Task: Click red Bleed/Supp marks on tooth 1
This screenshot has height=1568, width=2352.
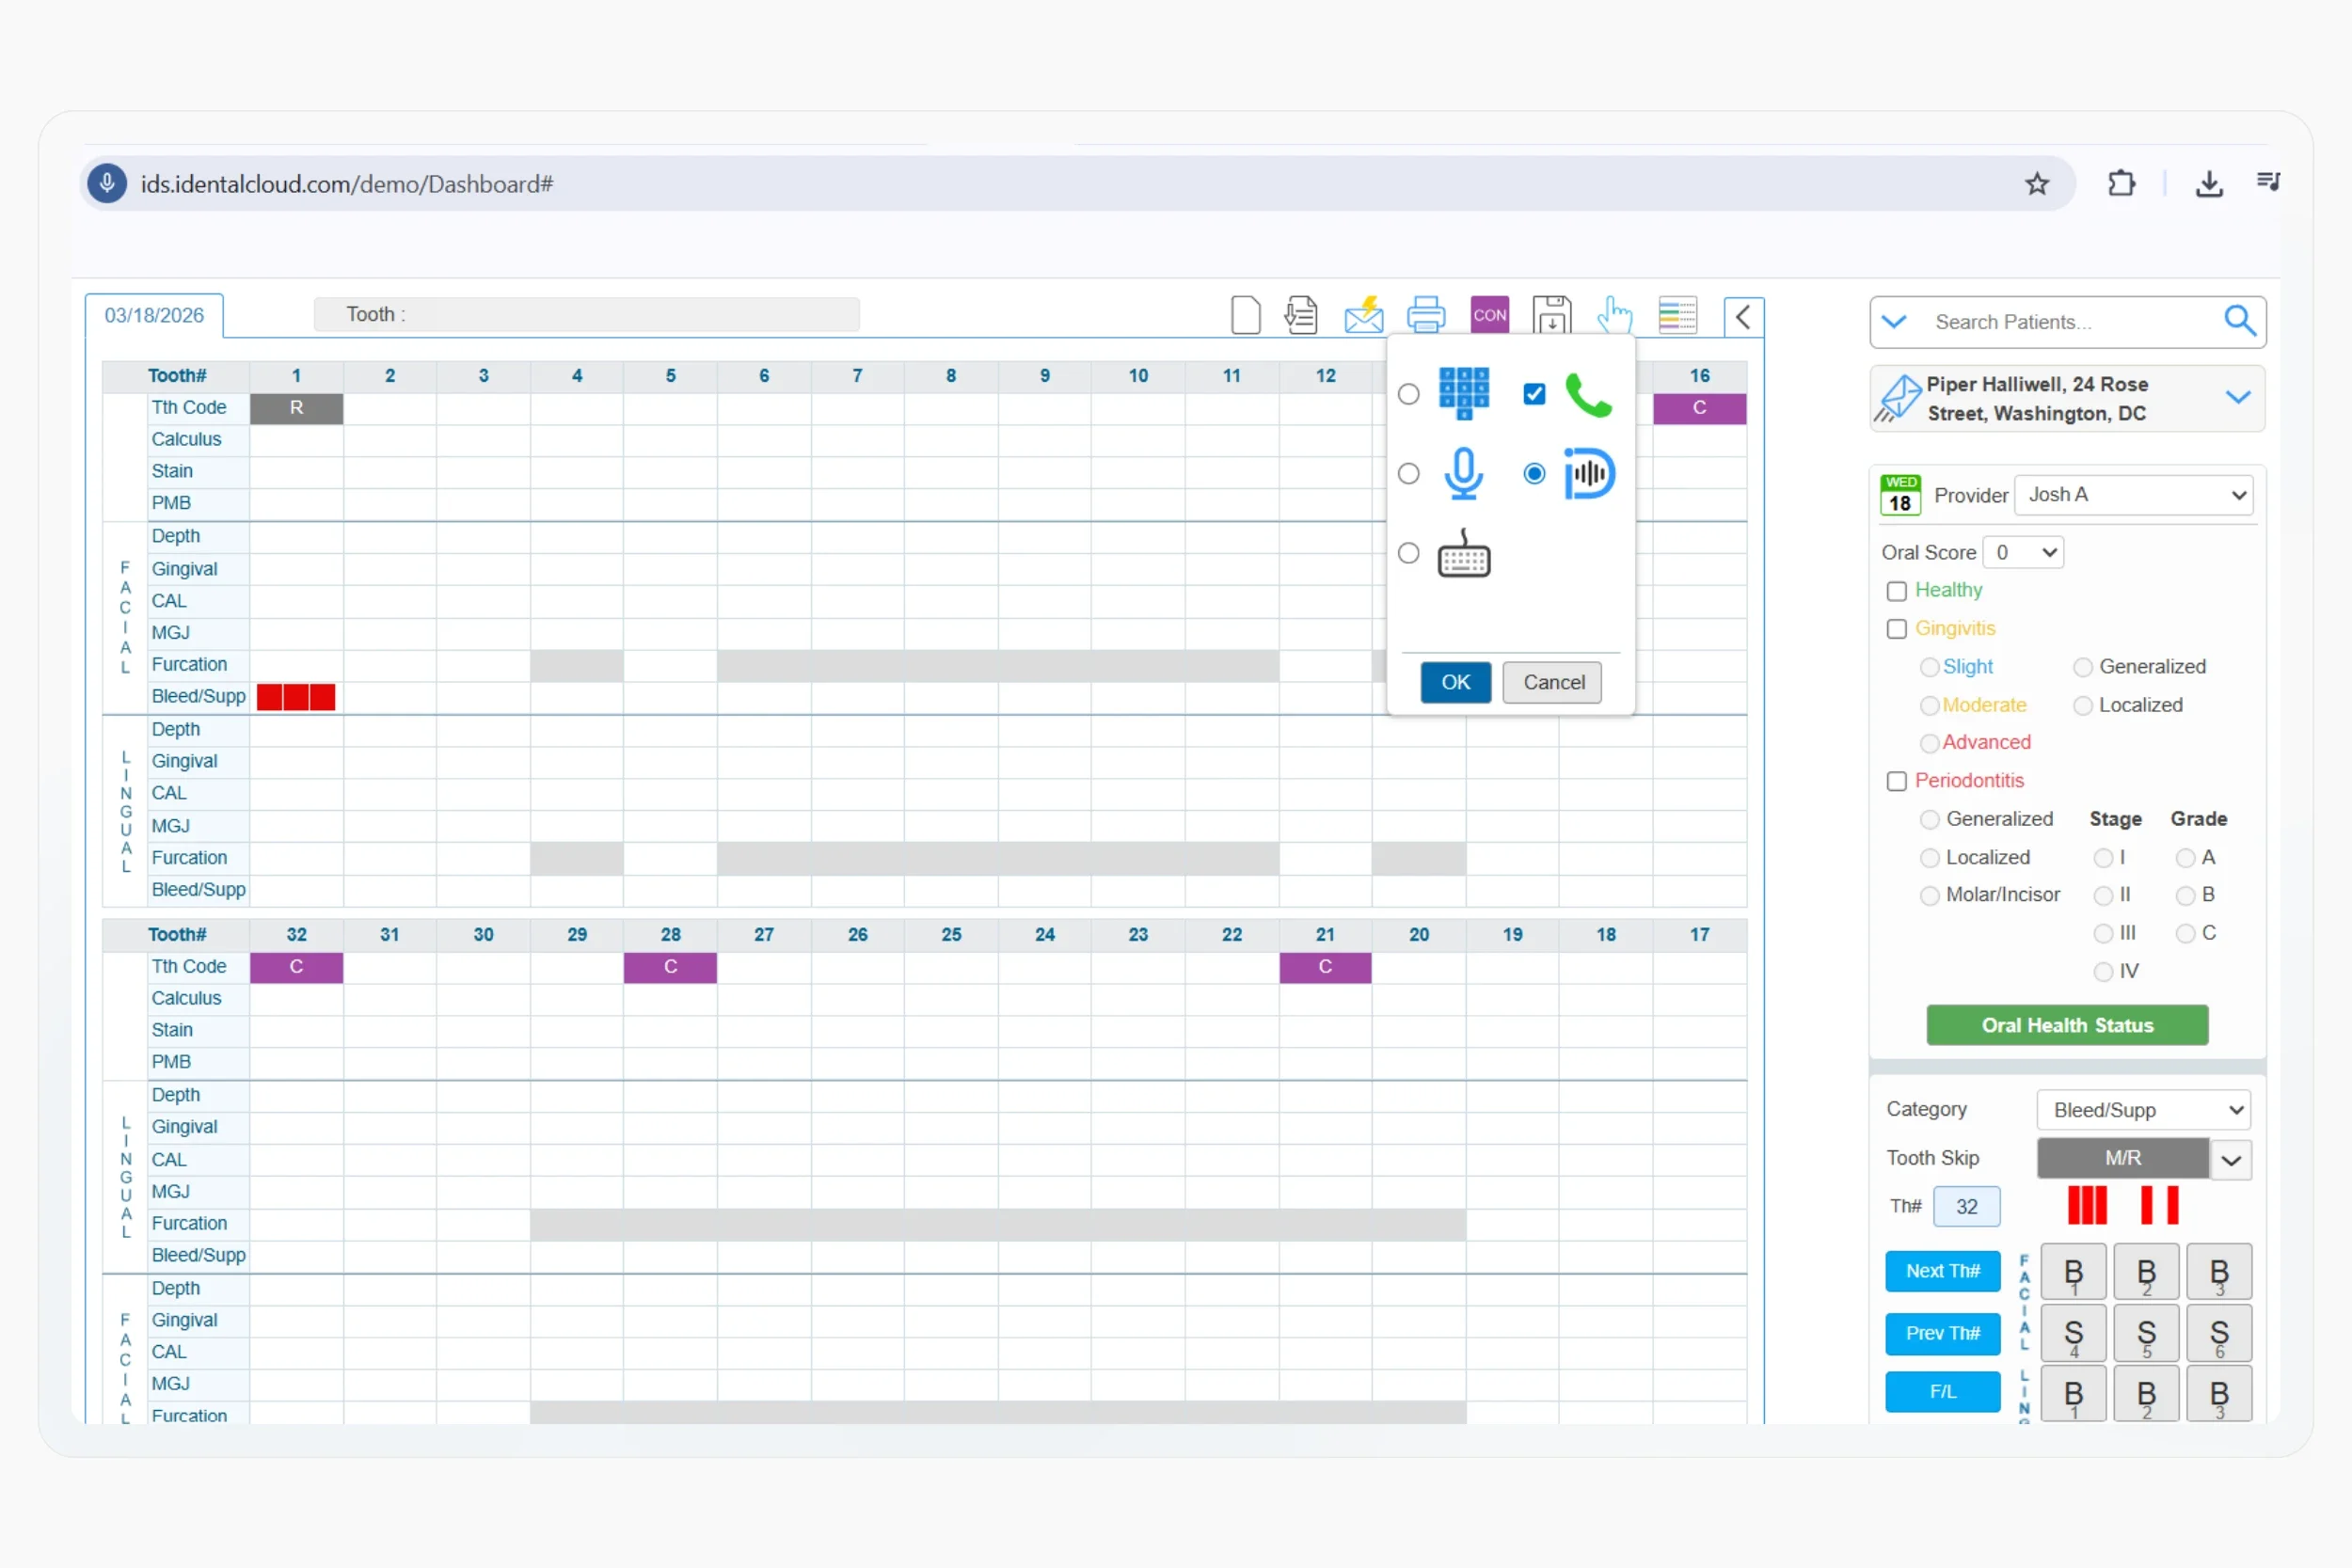Action: [x=296, y=697]
